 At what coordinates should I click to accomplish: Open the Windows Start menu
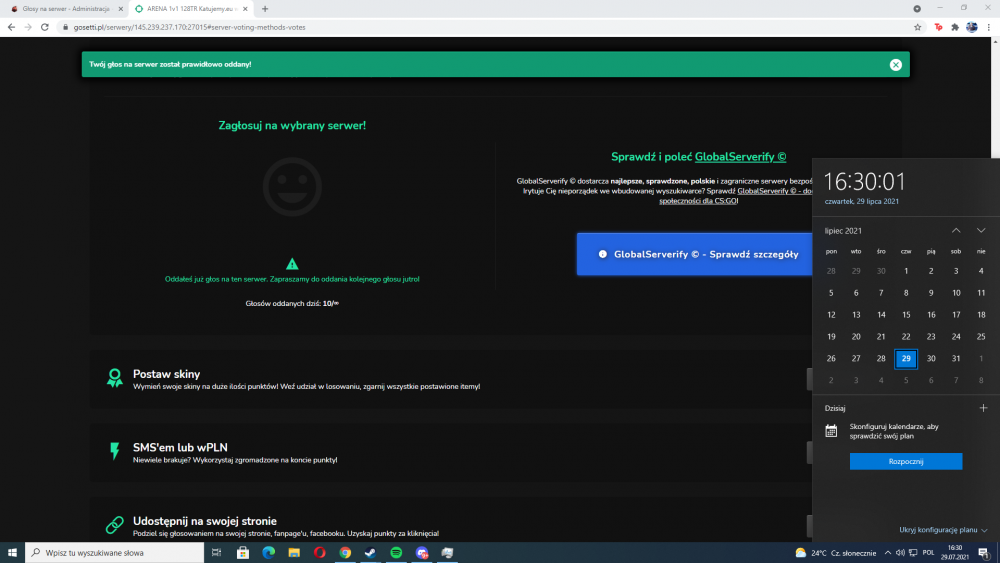tap(12, 552)
